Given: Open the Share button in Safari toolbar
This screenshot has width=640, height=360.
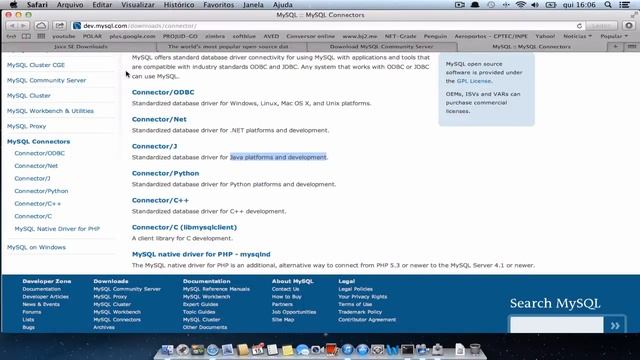Looking at the screenshot, I should pyautogui.click(x=60, y=26).
